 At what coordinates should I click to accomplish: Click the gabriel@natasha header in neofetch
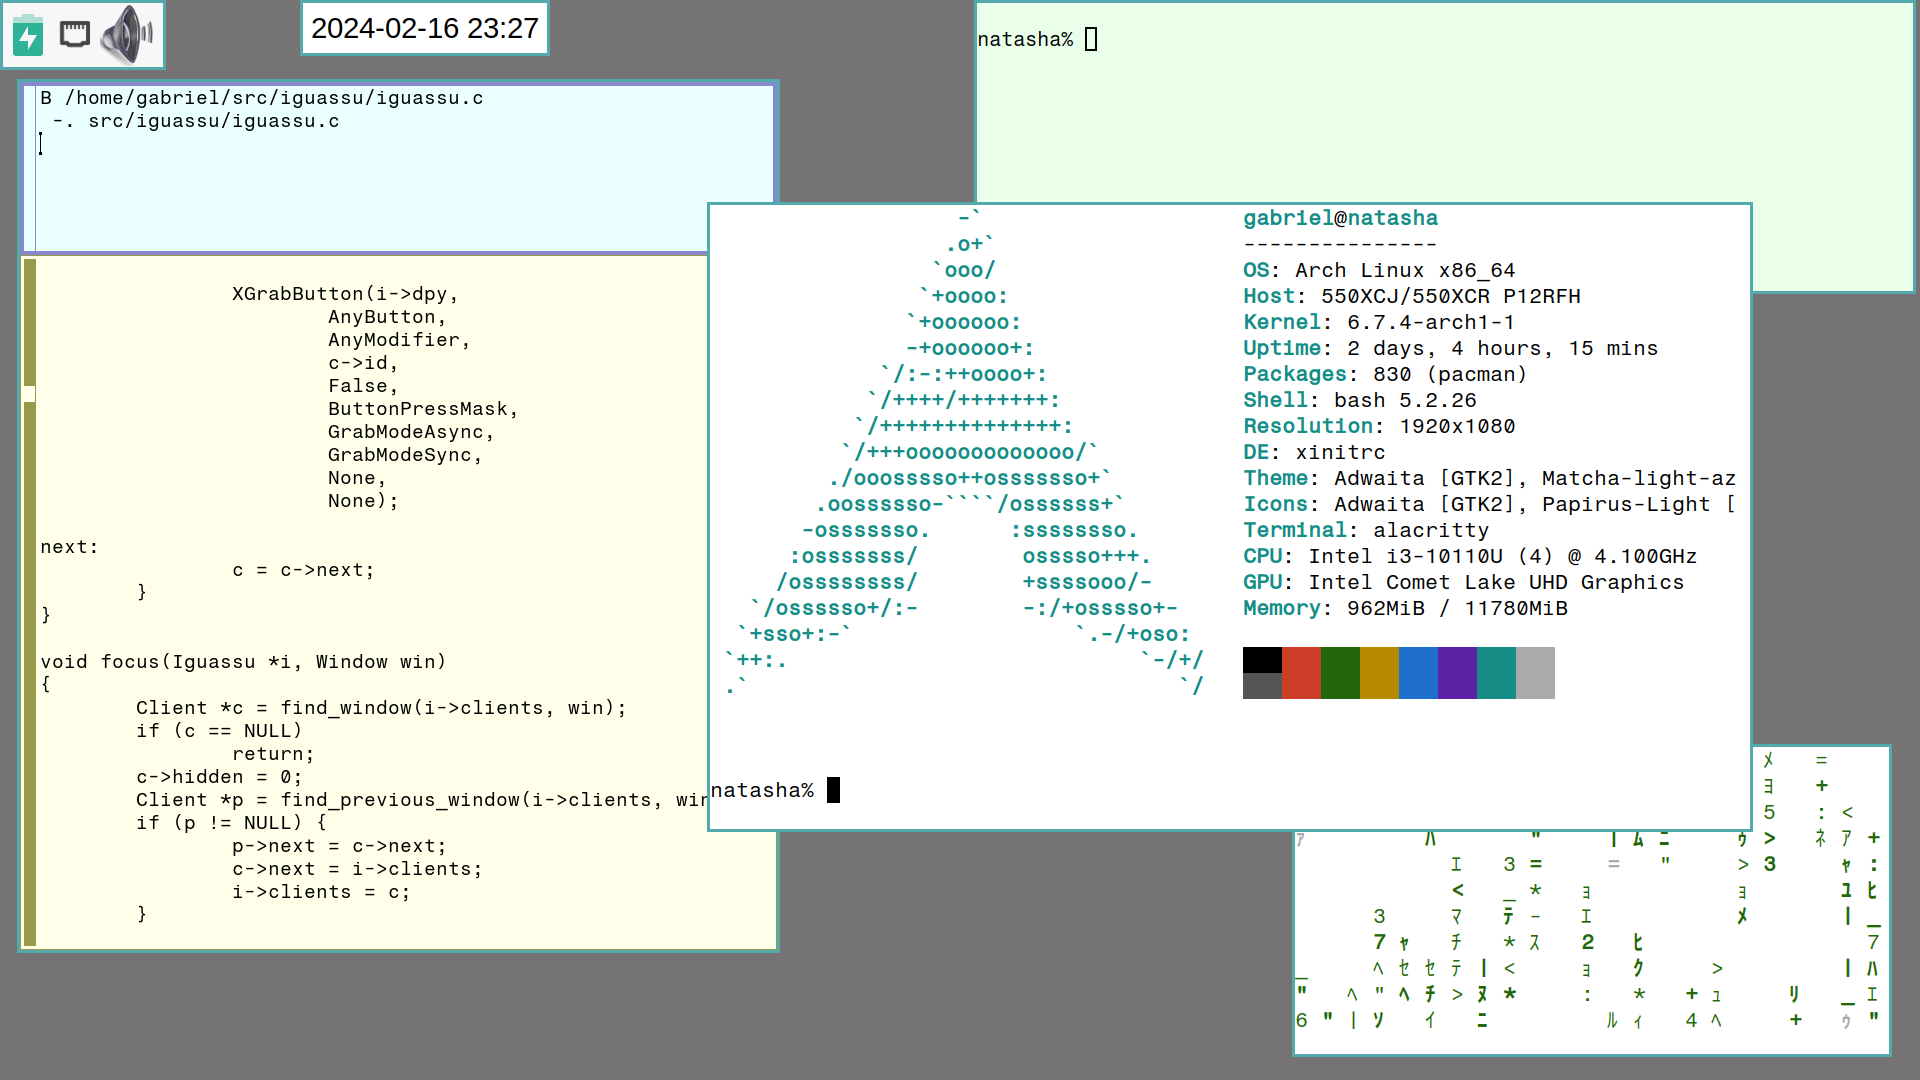[x=1340, y=218]
